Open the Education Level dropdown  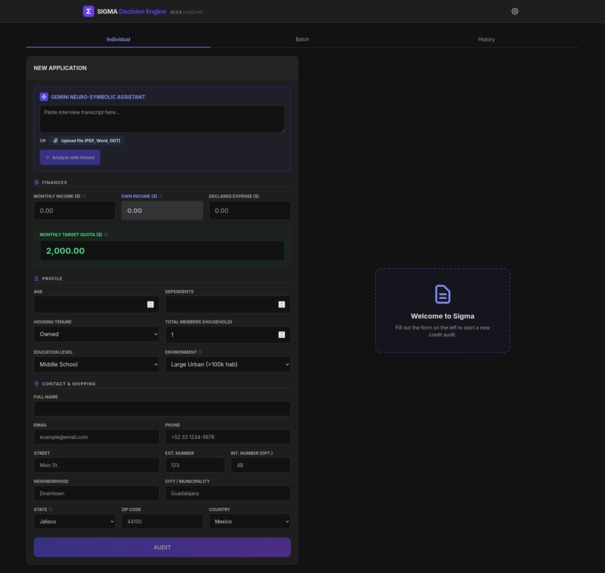tap(96, 364)
